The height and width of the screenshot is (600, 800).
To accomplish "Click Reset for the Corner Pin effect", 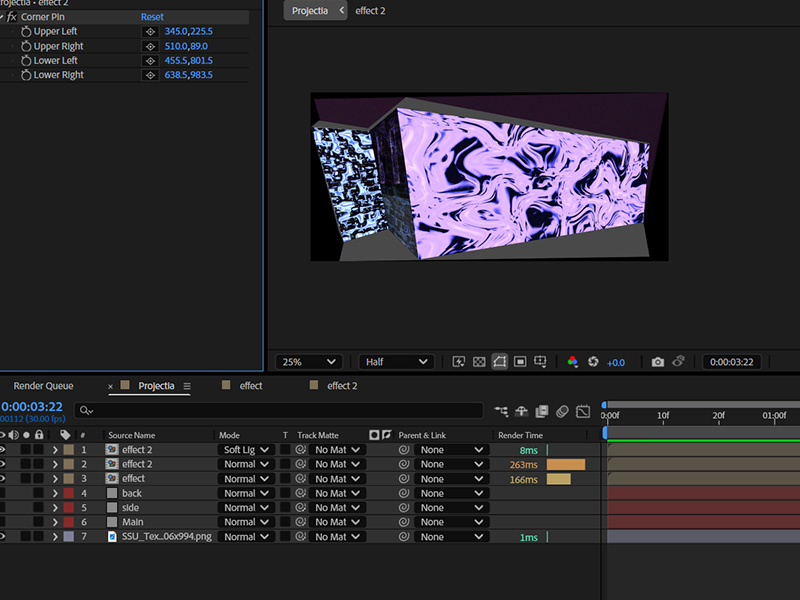I will click(152, 17).
